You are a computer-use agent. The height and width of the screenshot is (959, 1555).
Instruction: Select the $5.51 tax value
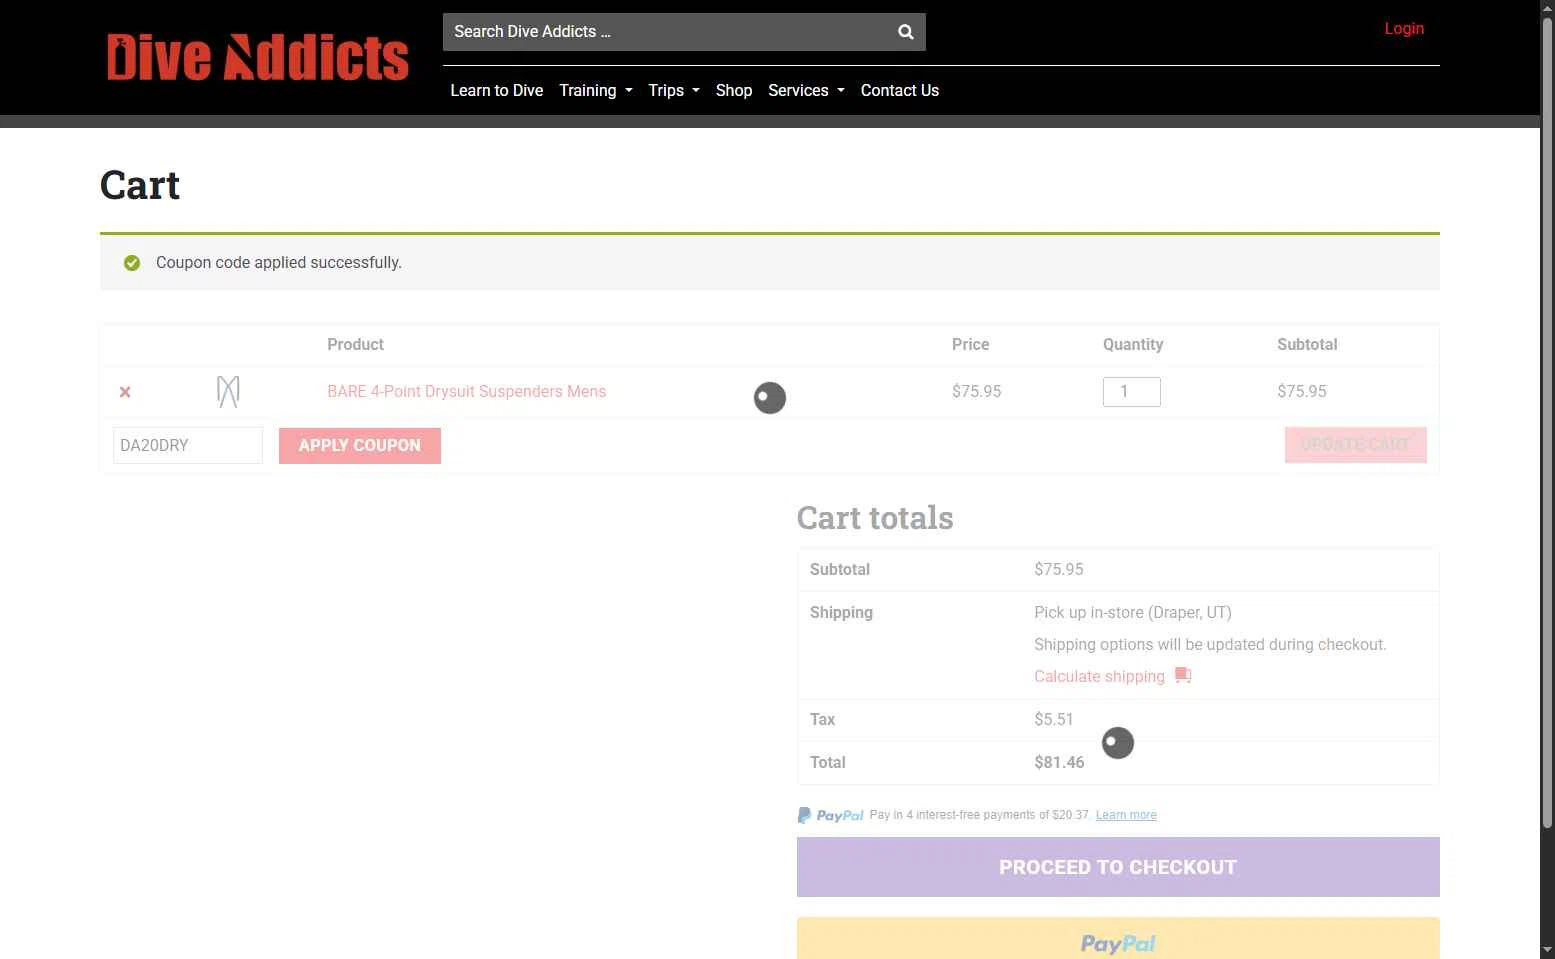[1054, 719]
